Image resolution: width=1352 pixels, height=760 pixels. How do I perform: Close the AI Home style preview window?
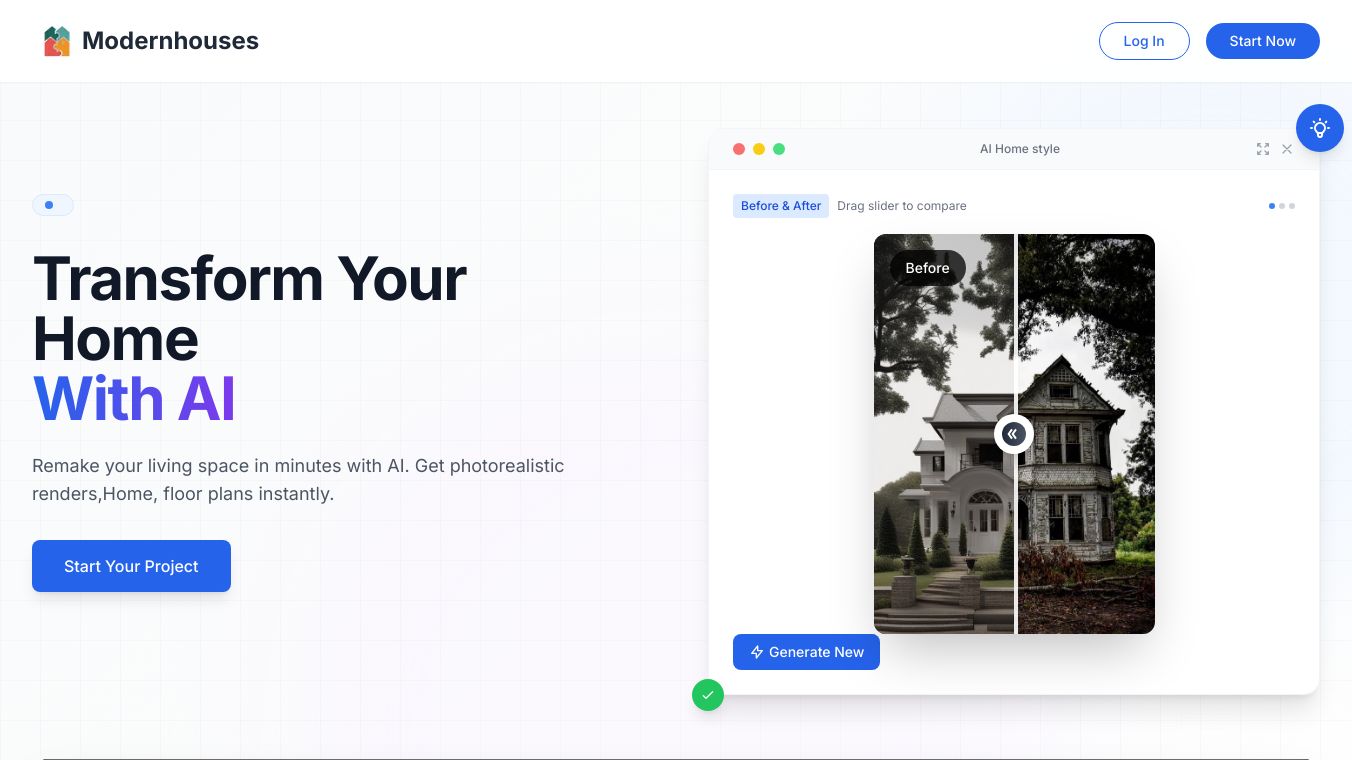coord(1287,149)
